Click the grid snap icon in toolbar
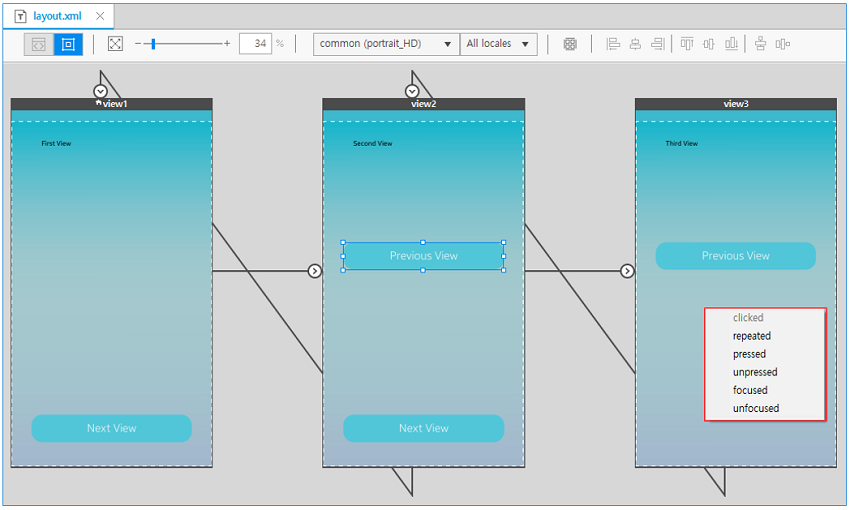The image size is (850, 510). [570, 44]
